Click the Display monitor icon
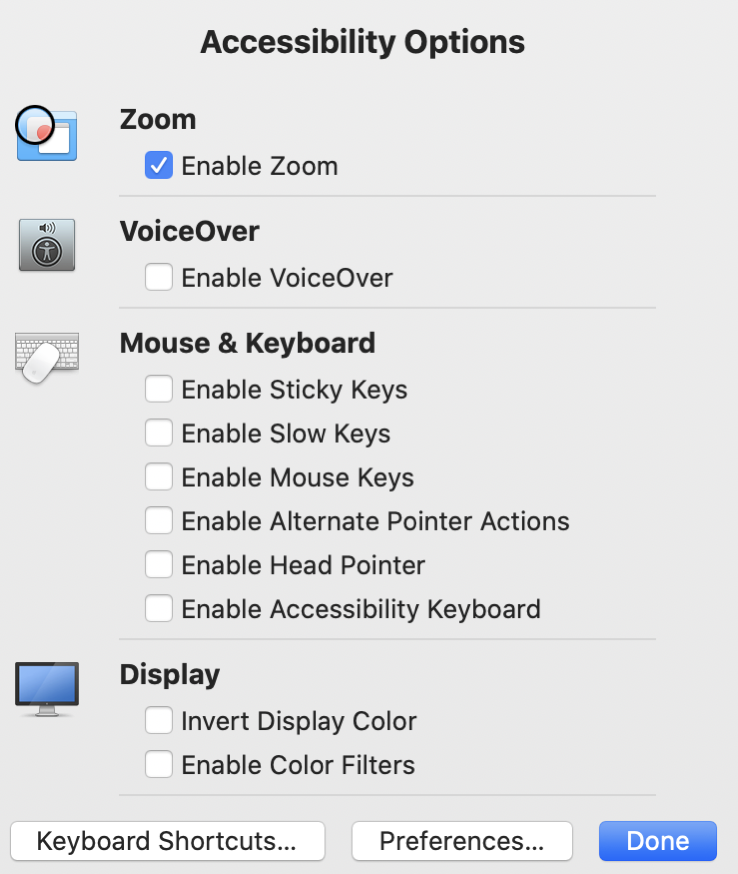 47,688
